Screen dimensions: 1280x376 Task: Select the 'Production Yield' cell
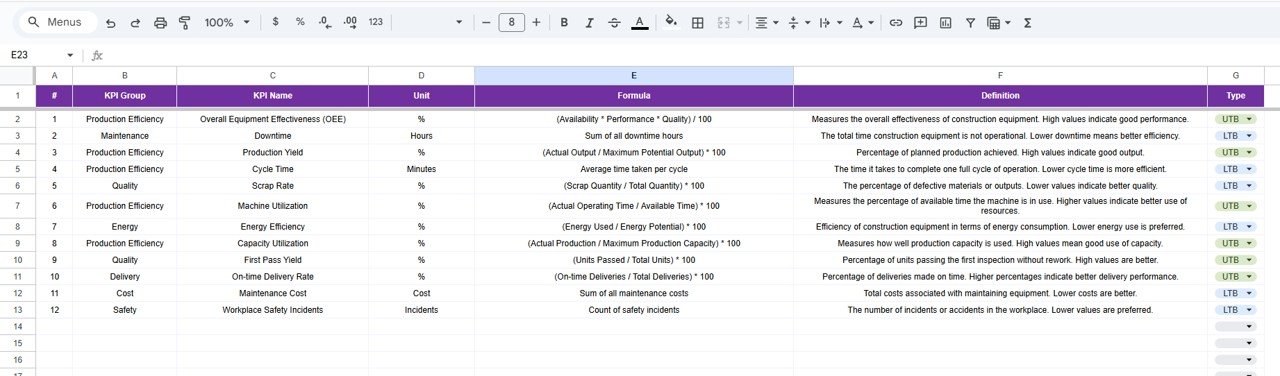point(272,152)
